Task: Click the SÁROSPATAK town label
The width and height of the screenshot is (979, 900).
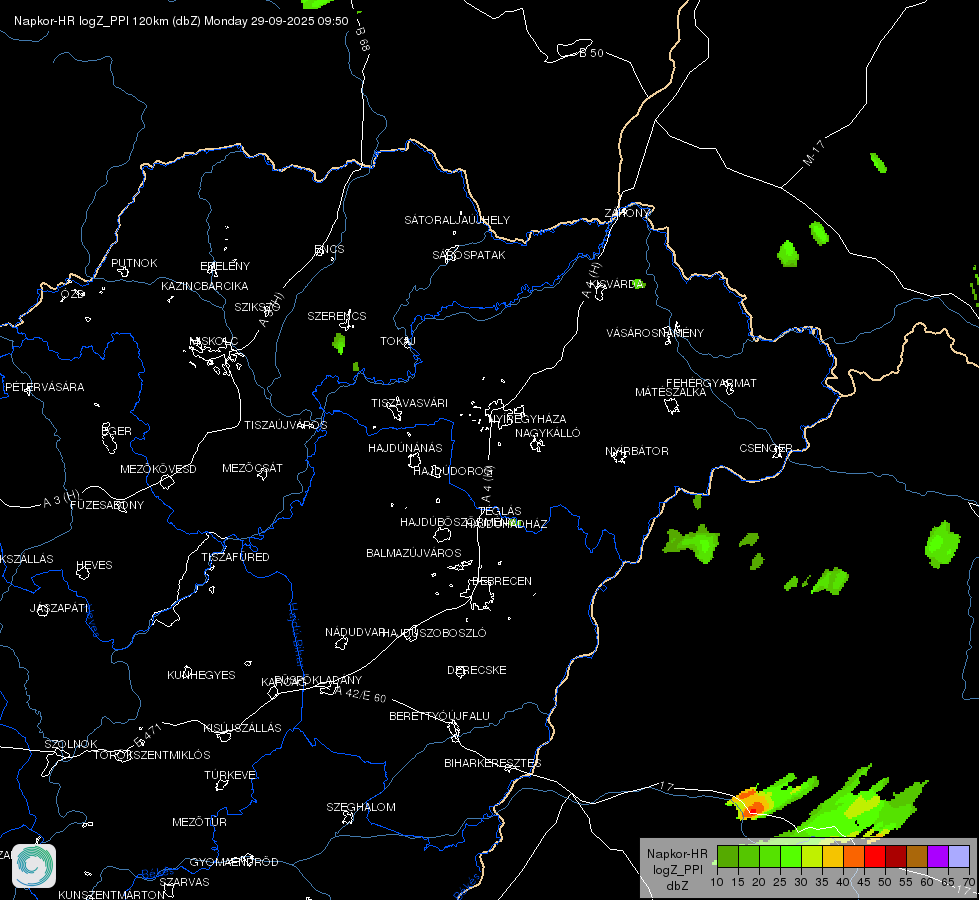Action: click(469, 255)
